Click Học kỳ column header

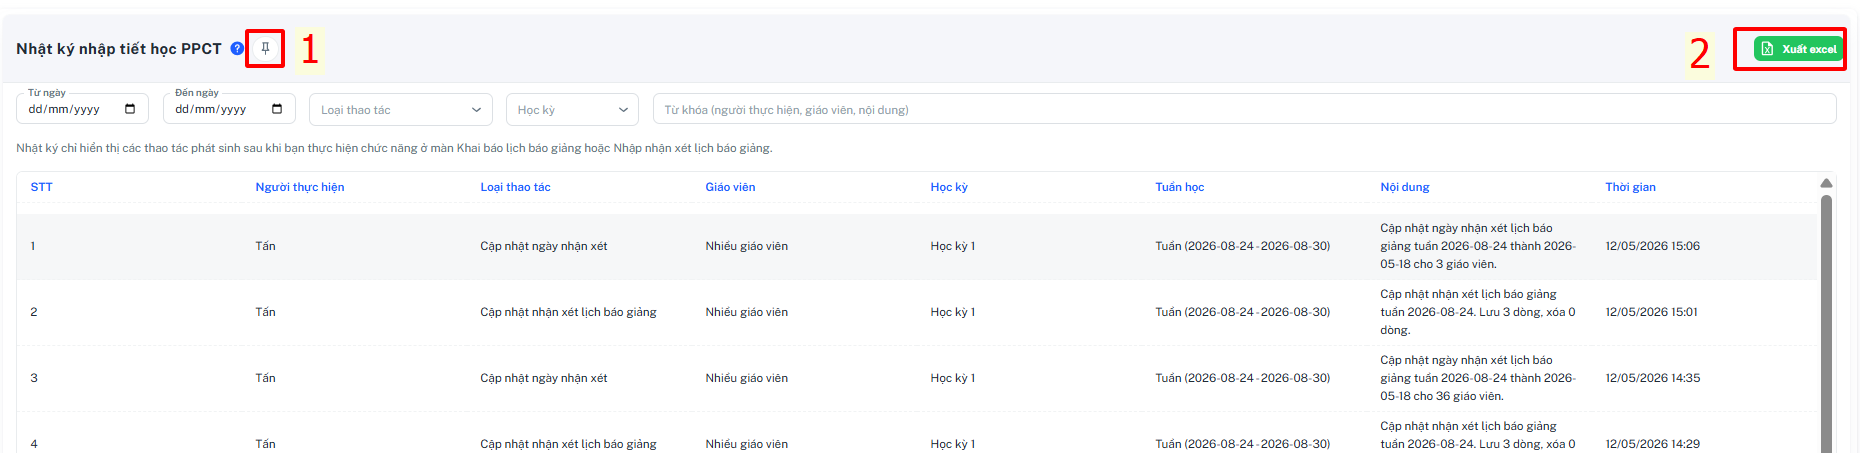pyautogui.click(x=949, y=187)
